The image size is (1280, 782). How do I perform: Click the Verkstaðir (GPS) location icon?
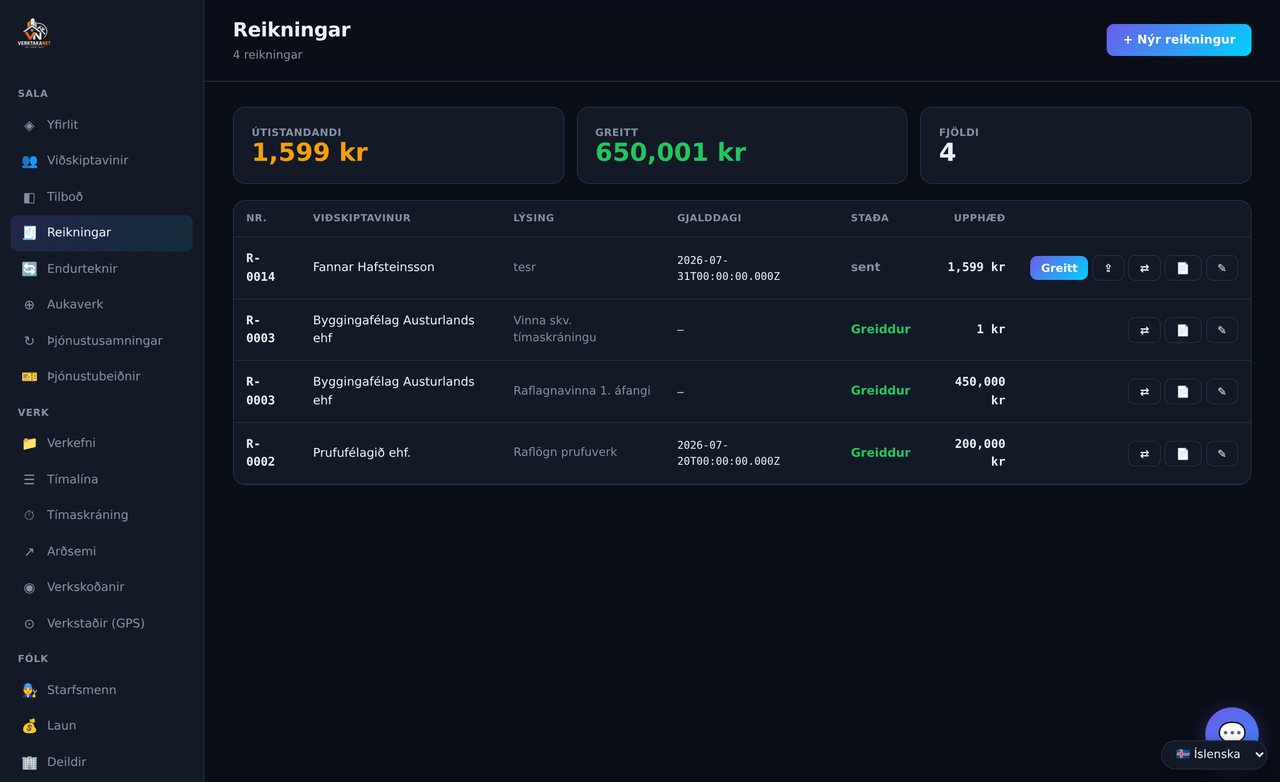(x=29, y=623)
